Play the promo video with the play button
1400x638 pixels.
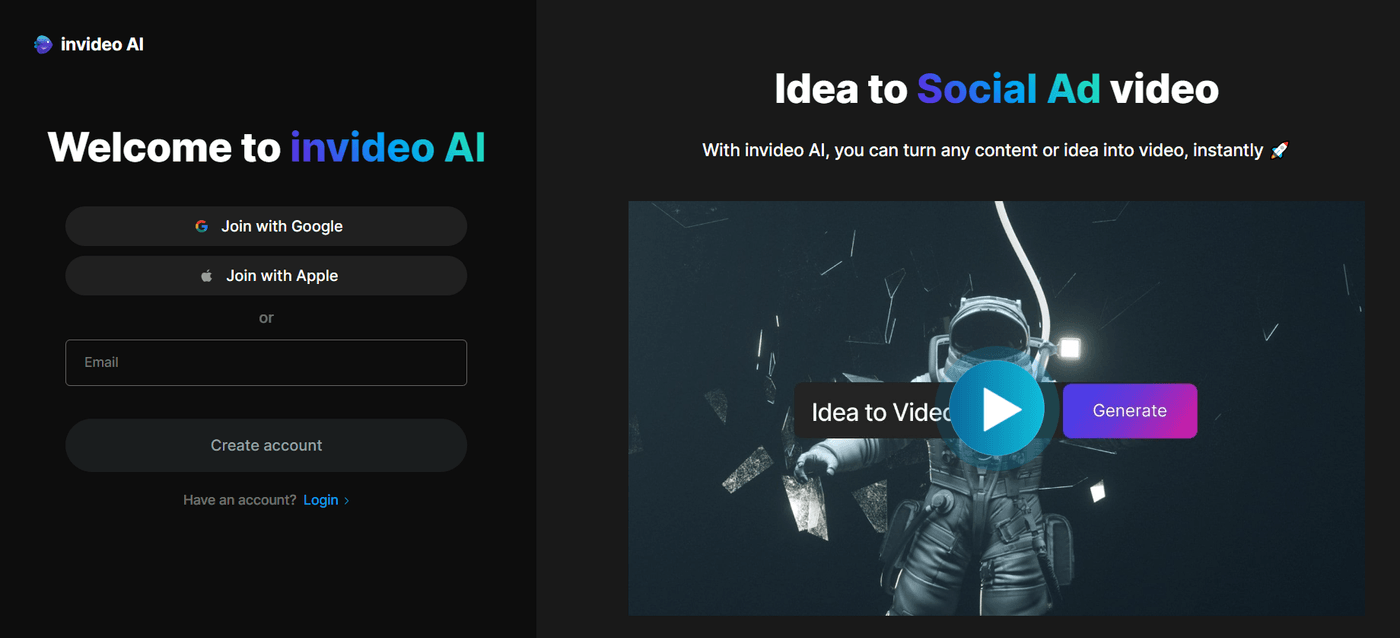pos(997,409)
